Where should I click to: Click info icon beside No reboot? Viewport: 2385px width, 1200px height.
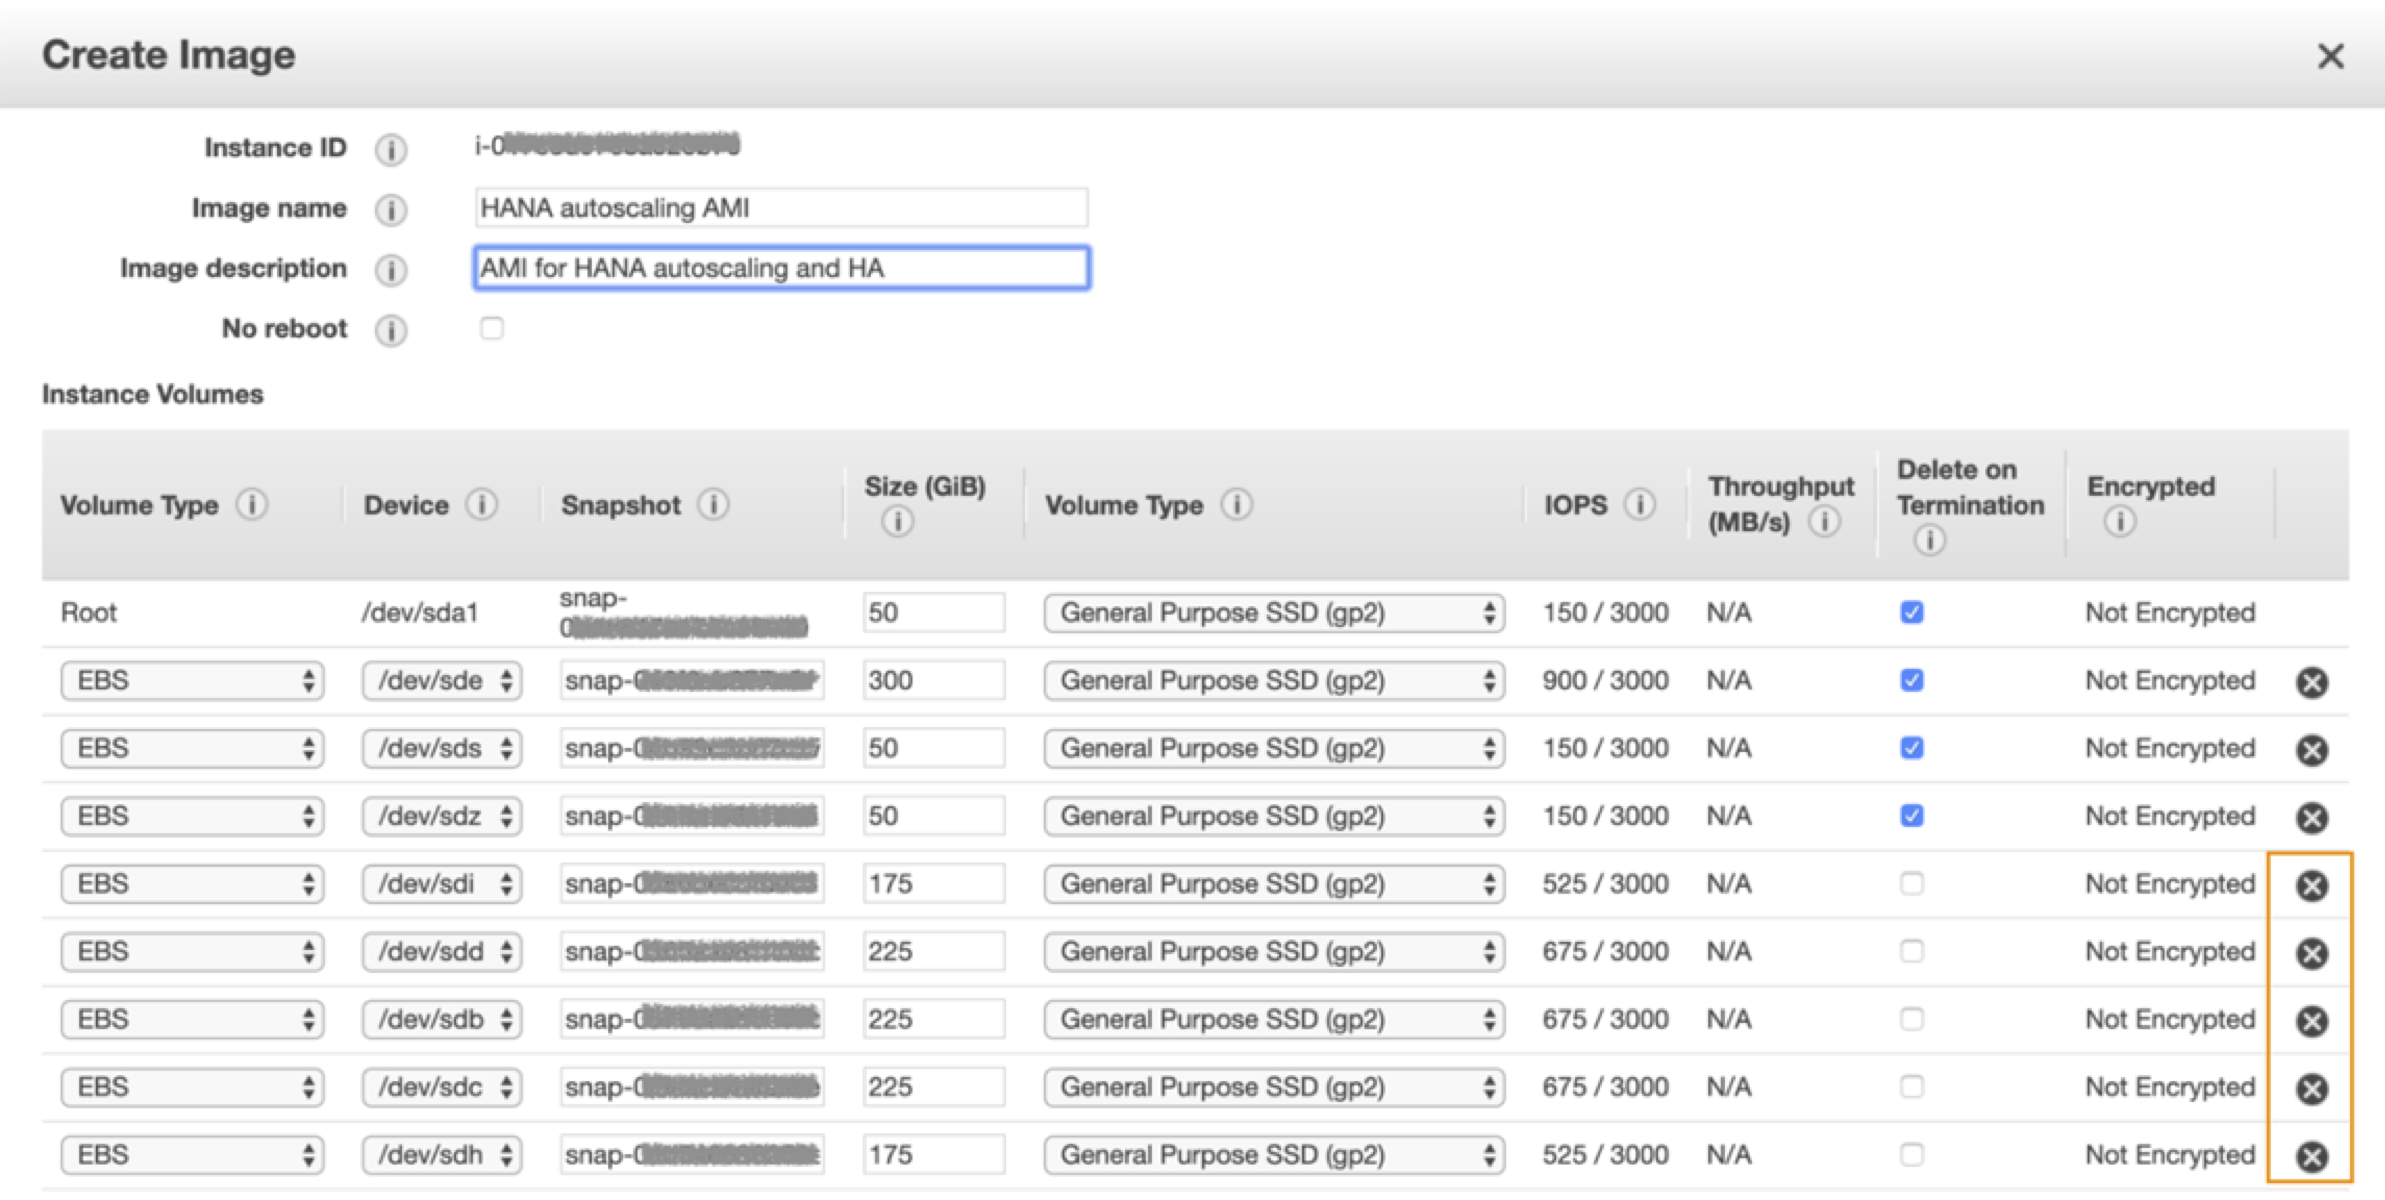click(390, 330)
